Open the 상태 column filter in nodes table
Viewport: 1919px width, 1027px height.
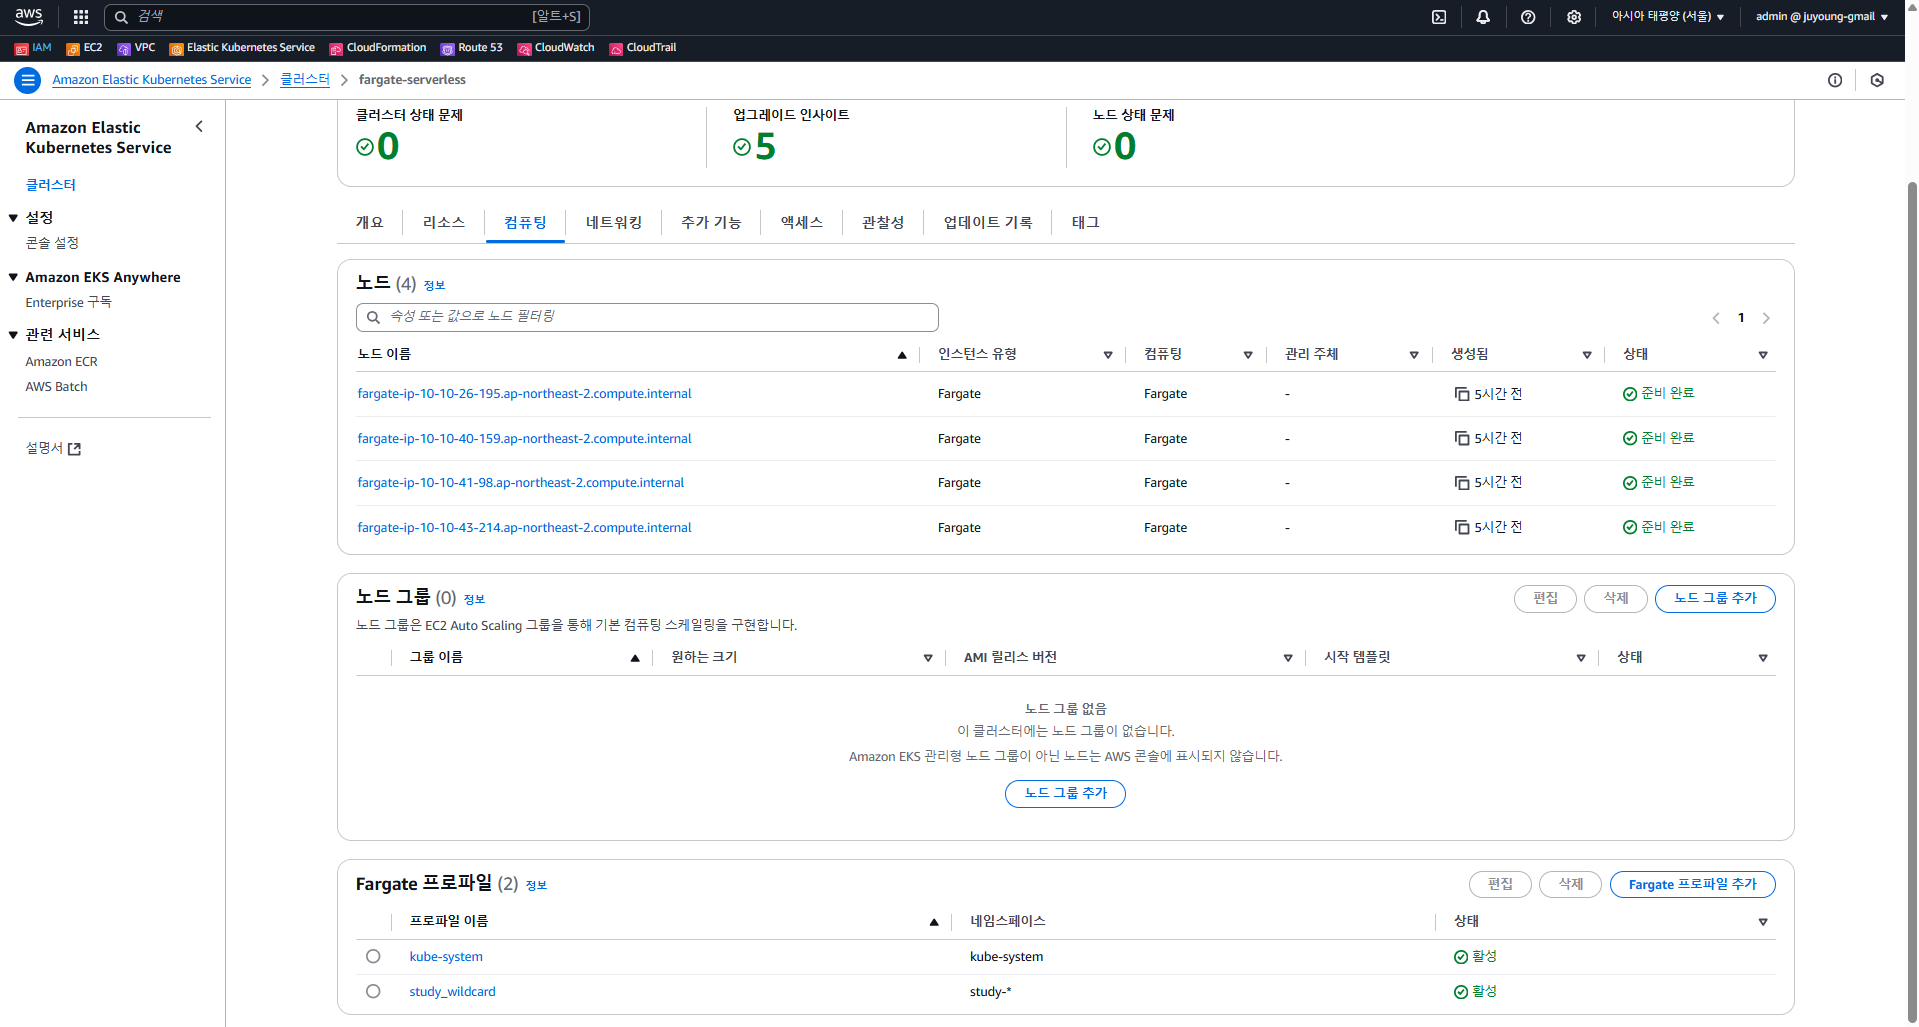(1763, 355)
